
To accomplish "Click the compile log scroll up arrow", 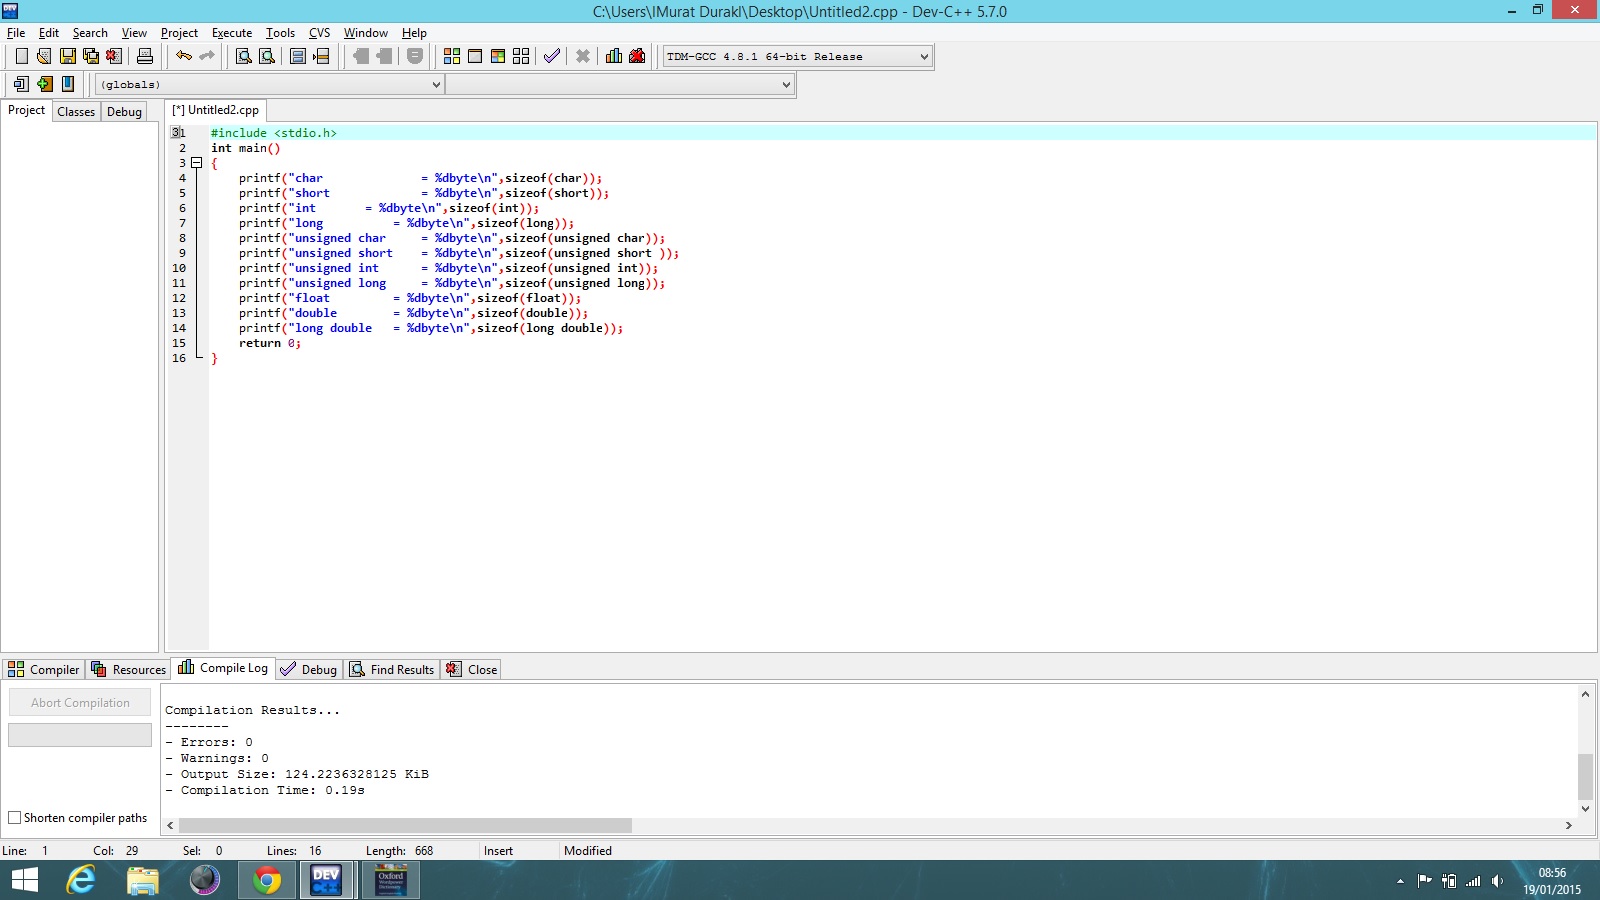I will click(x=1585, y=694).
